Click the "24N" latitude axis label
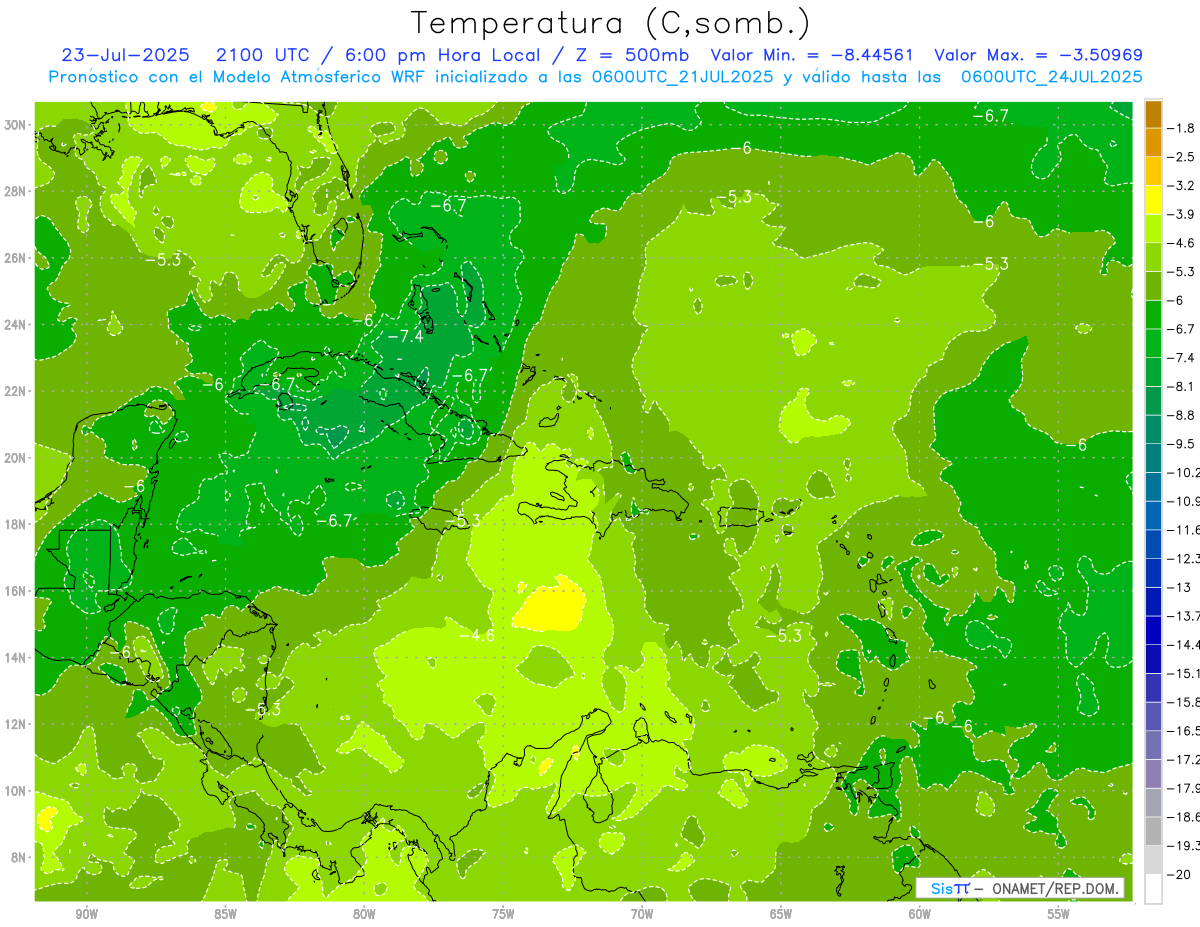1200x927 pixels. point(17,325)
